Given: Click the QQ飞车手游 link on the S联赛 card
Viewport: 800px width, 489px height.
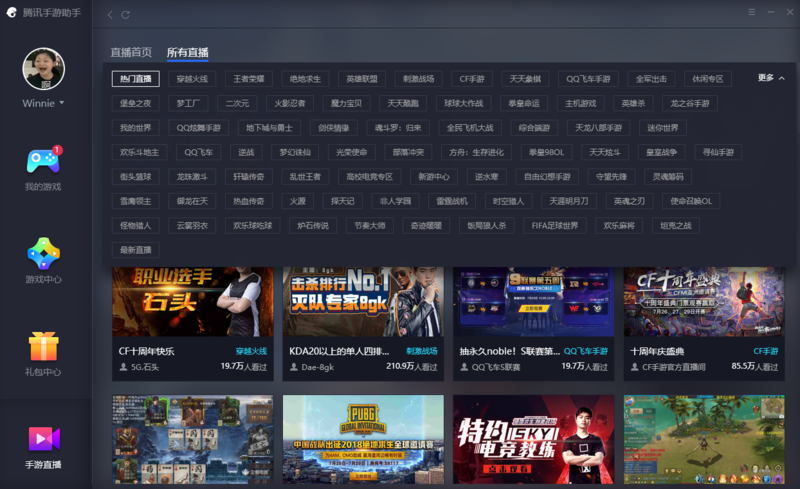Looking at the screenshot, I should click(586, 351).
